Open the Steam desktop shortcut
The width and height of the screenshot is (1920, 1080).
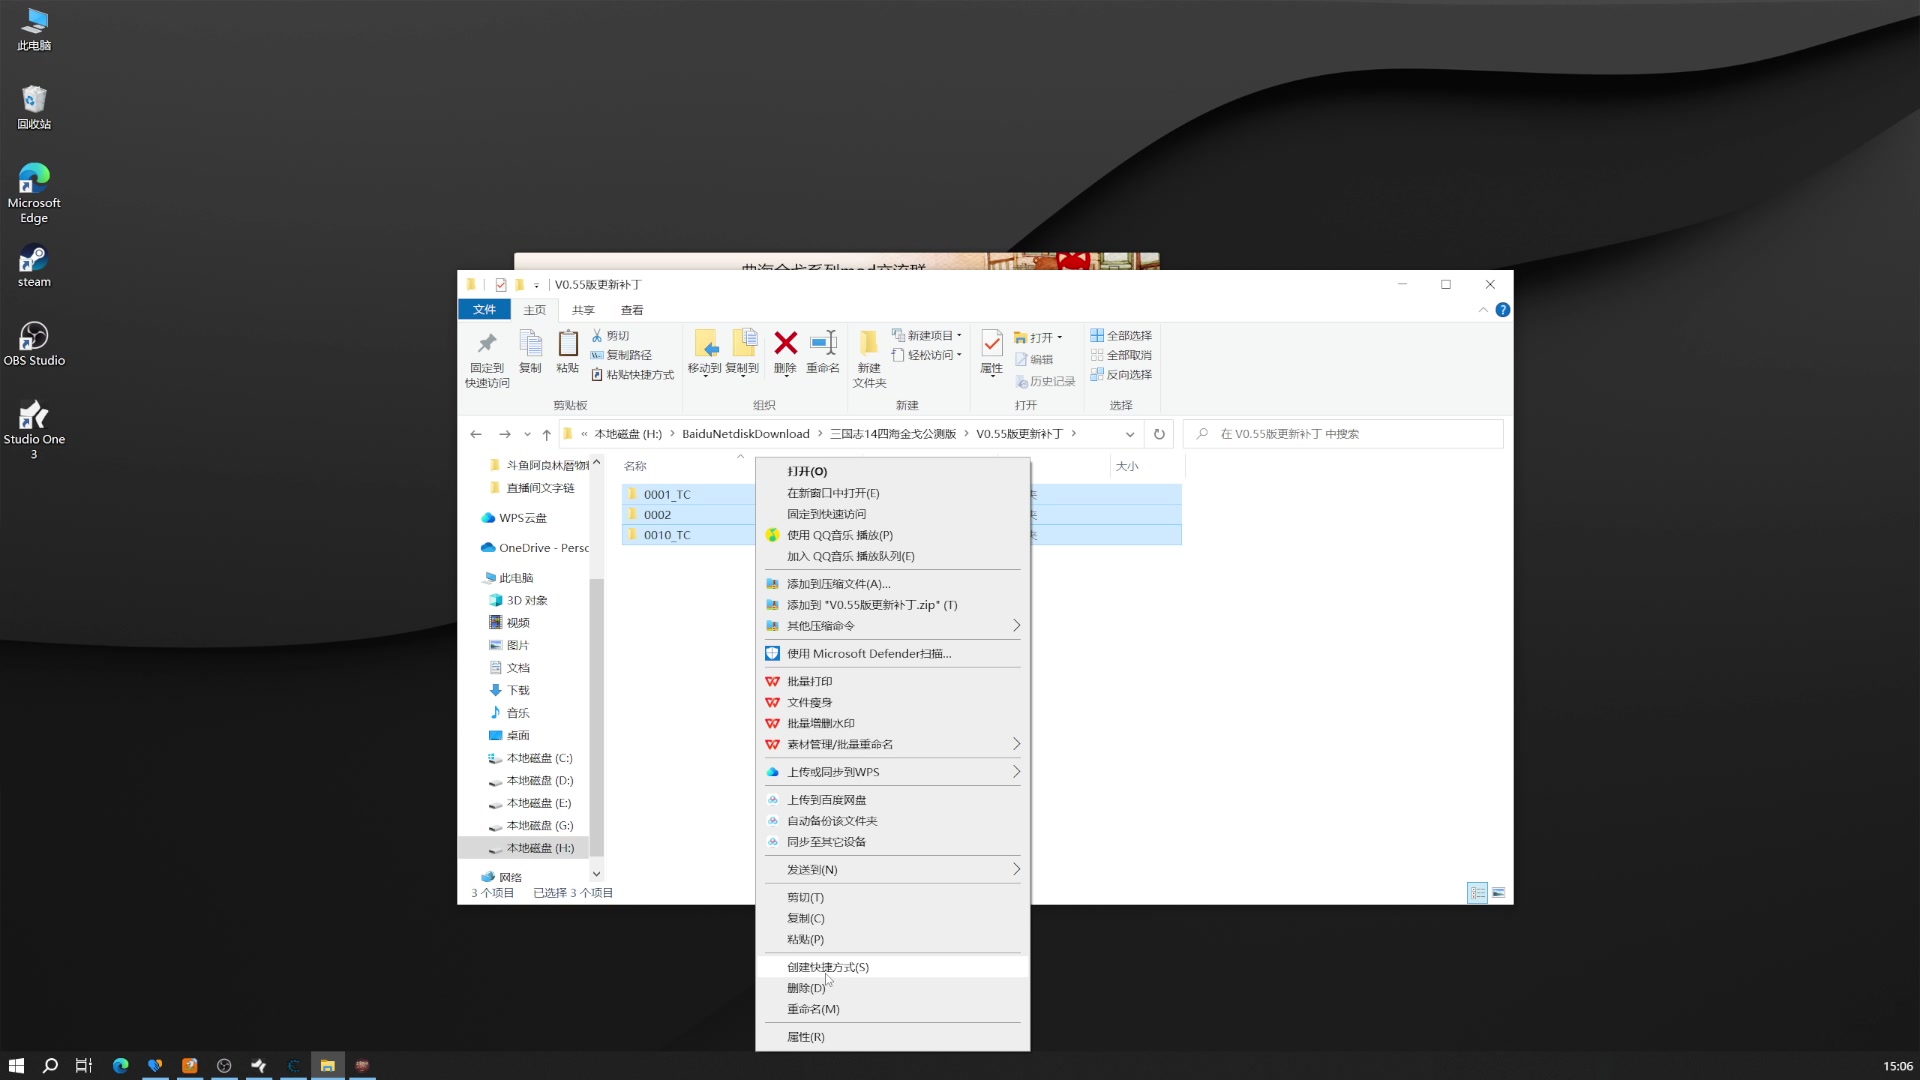coord(34,266)
